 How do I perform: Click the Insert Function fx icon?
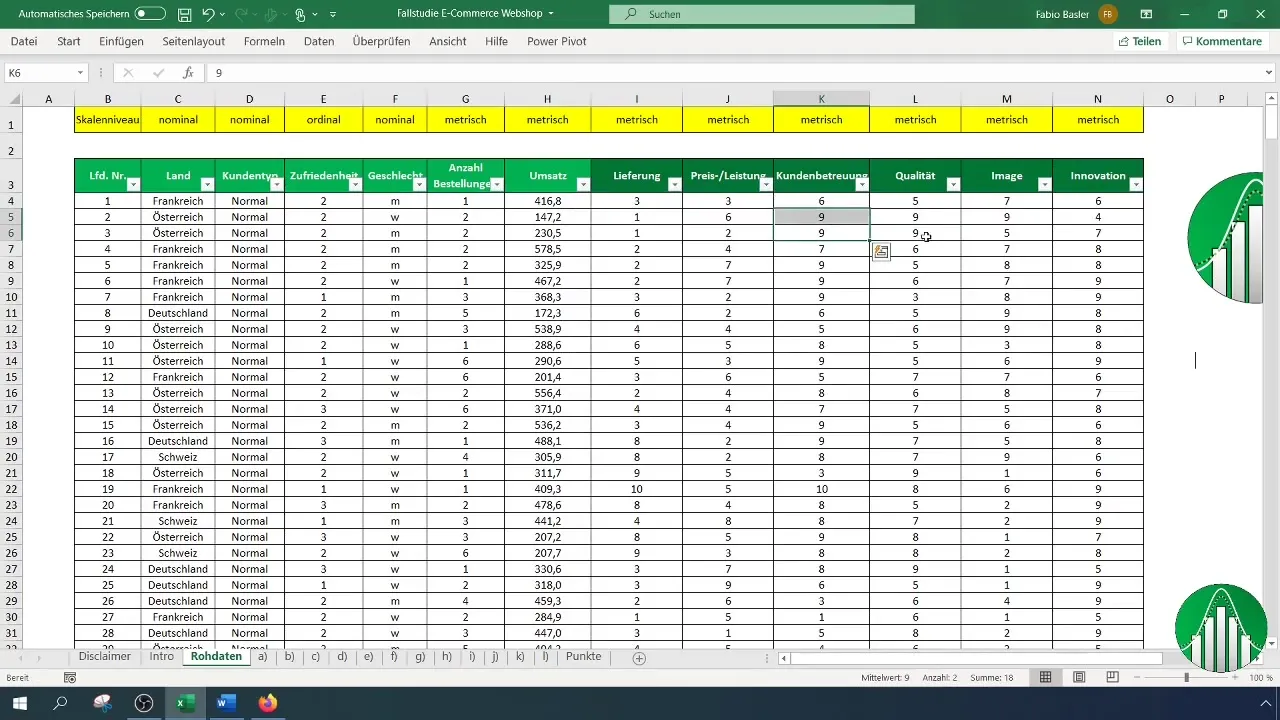click(x=188, y=73)
